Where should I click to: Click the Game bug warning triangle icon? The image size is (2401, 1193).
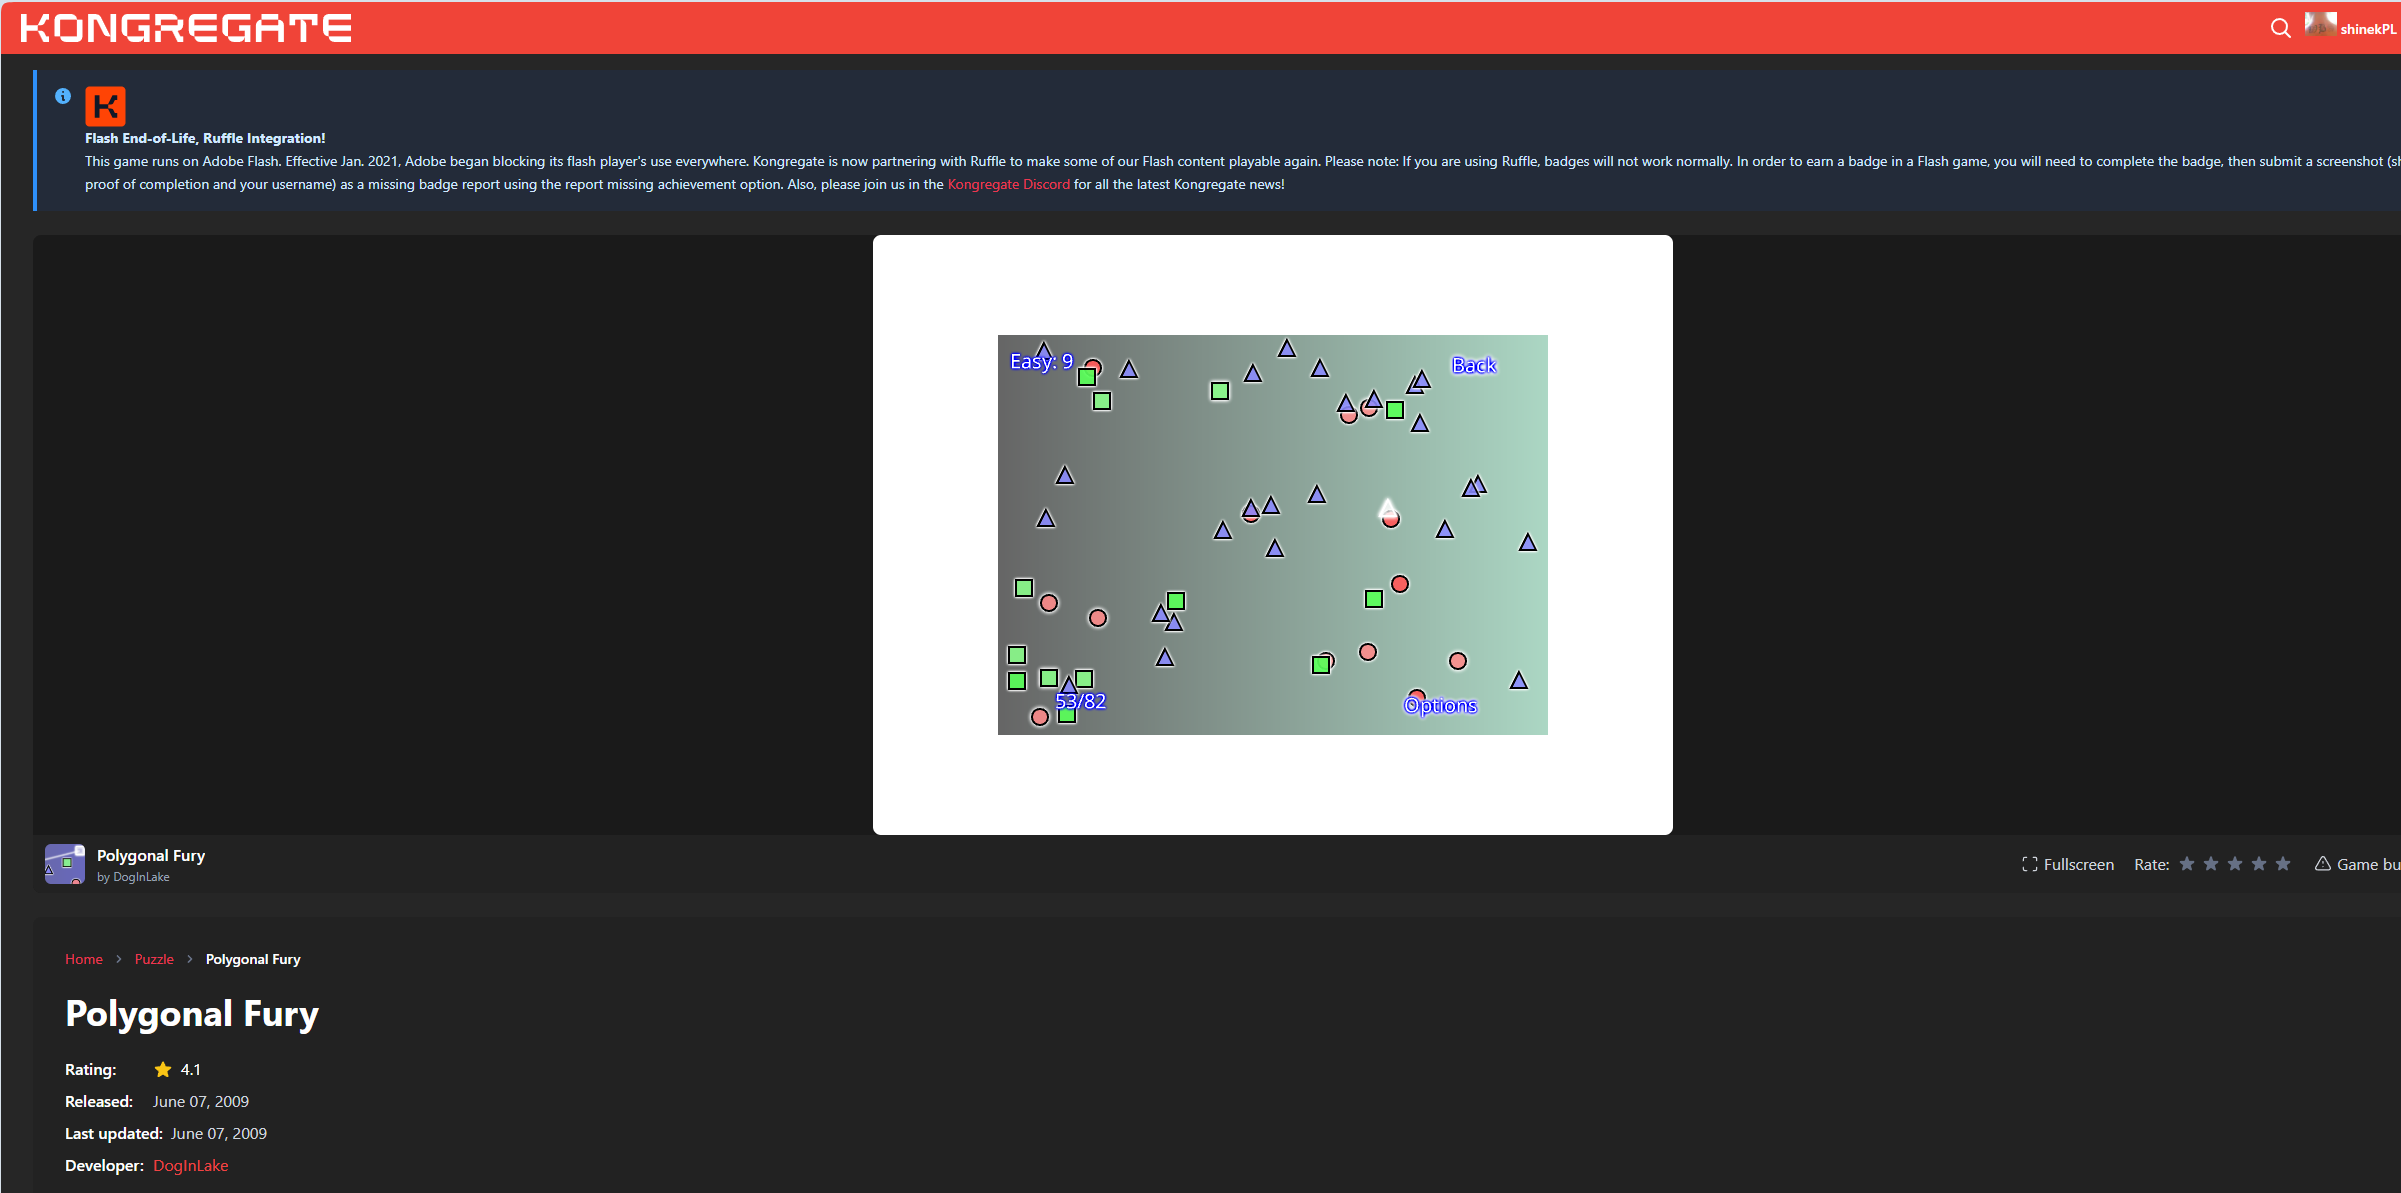(2322, 864)
